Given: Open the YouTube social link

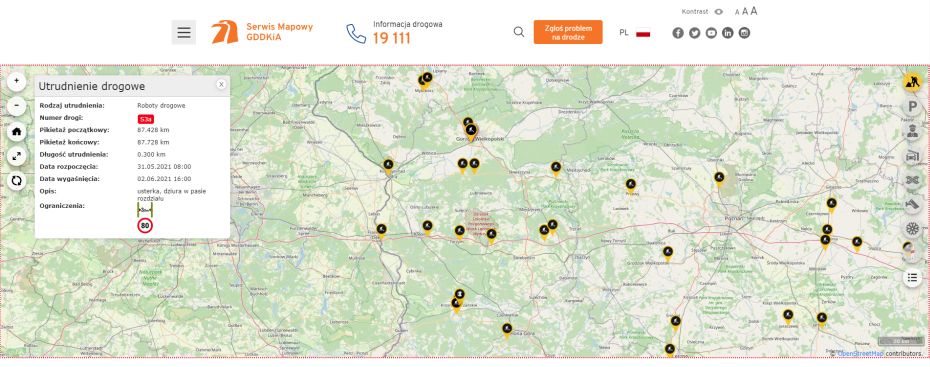Looking at the screenshot, I should [711, 33].
